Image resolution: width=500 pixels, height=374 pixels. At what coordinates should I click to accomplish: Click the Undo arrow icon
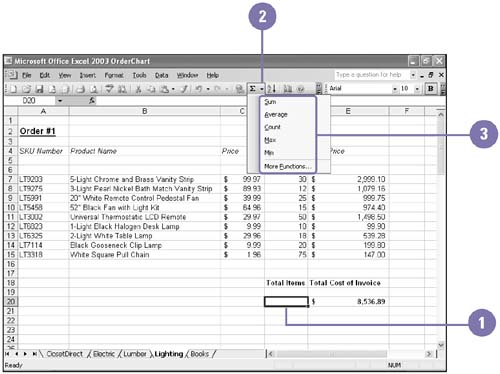199,89
